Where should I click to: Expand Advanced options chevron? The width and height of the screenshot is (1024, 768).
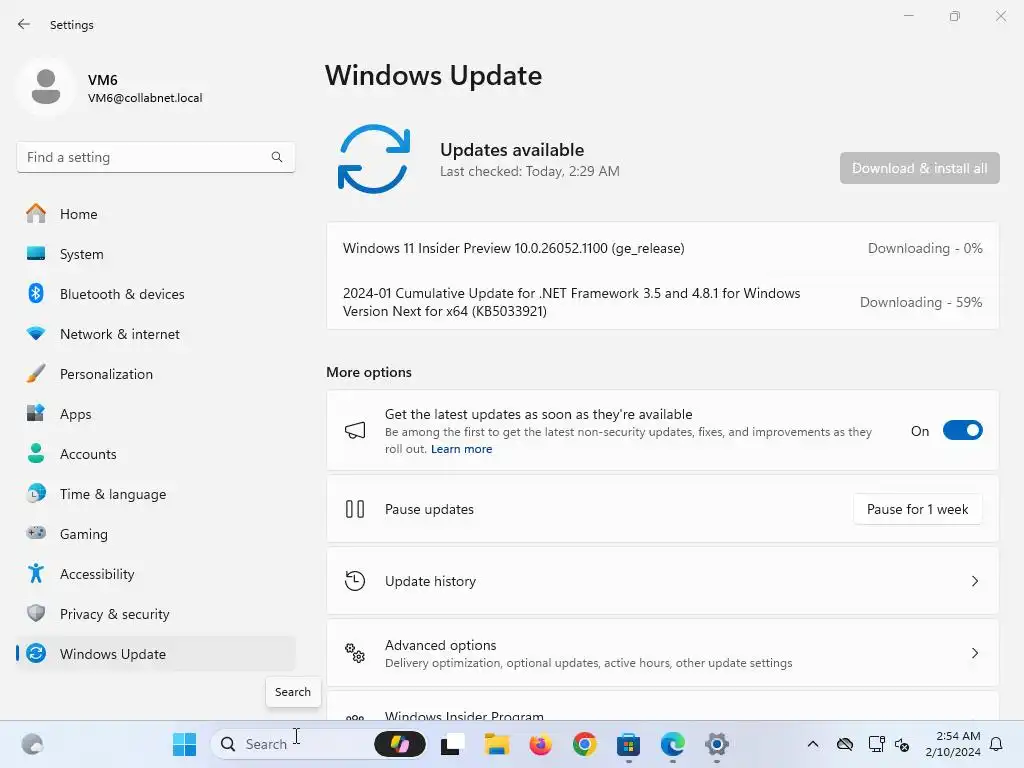pyautogui.click(x=975, y=652)
